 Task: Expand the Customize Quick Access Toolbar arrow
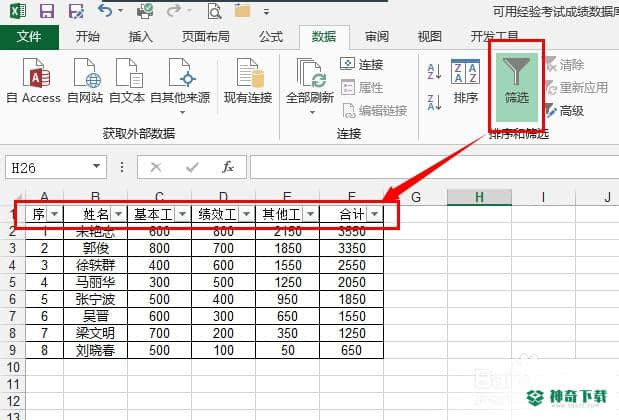tap(267, 12)
